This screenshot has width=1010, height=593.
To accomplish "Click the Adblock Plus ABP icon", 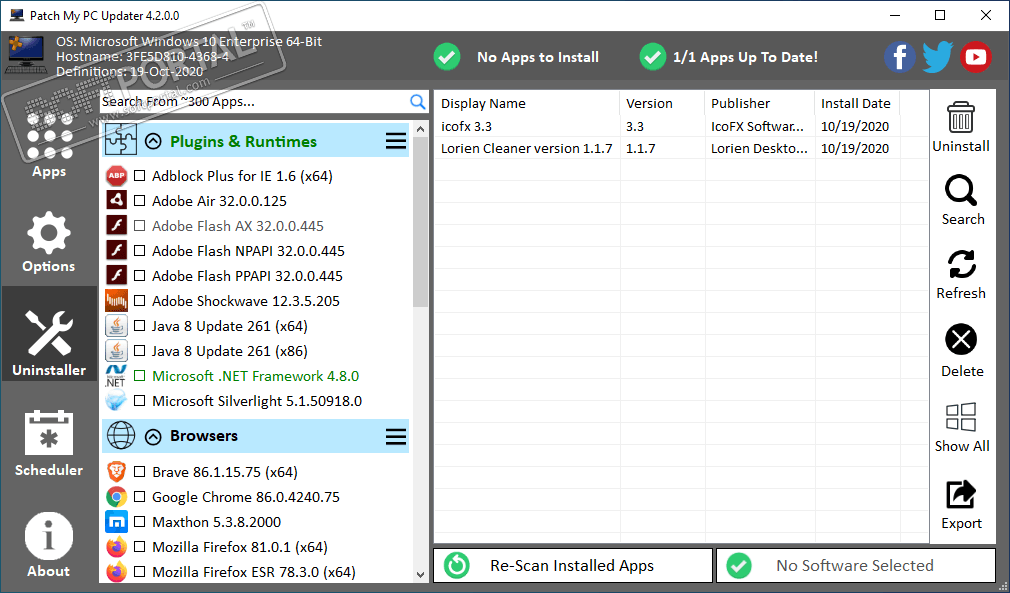I will 117,176.
